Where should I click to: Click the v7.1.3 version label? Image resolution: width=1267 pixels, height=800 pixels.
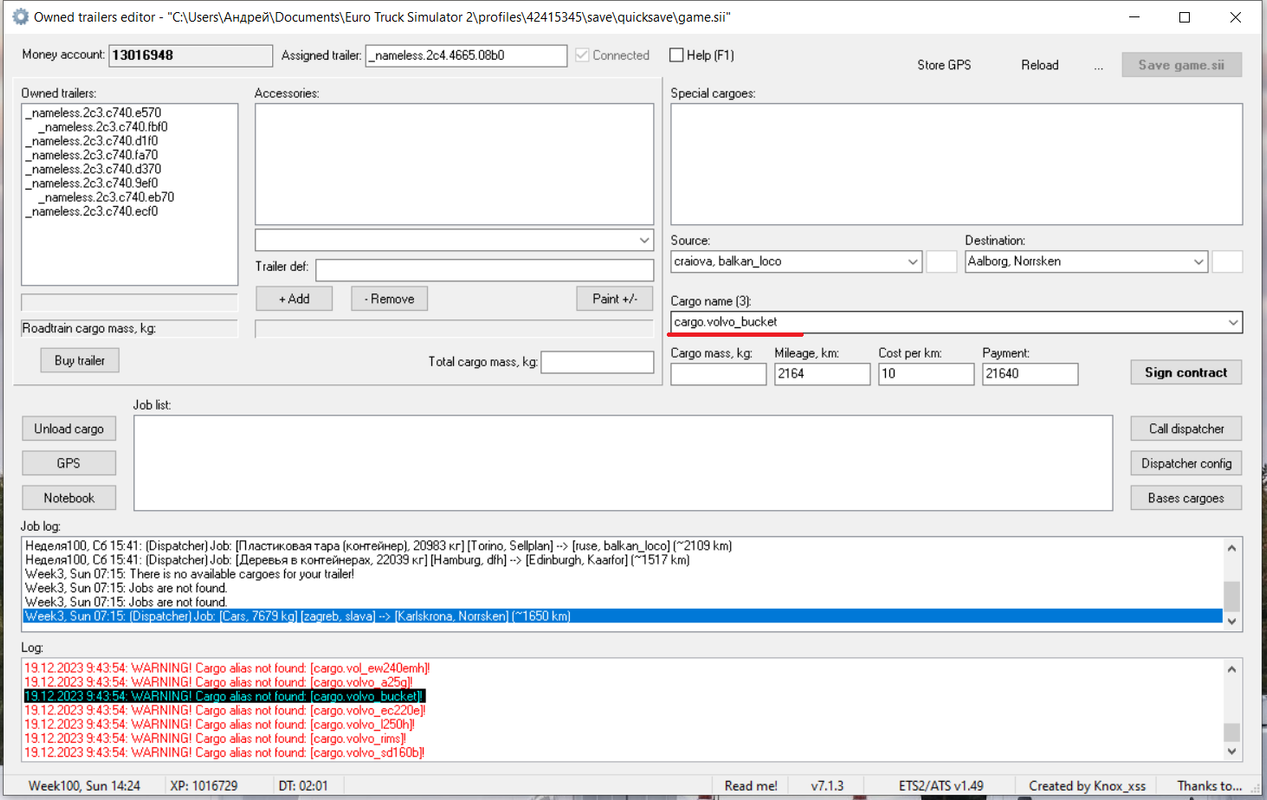pos(827,786)
